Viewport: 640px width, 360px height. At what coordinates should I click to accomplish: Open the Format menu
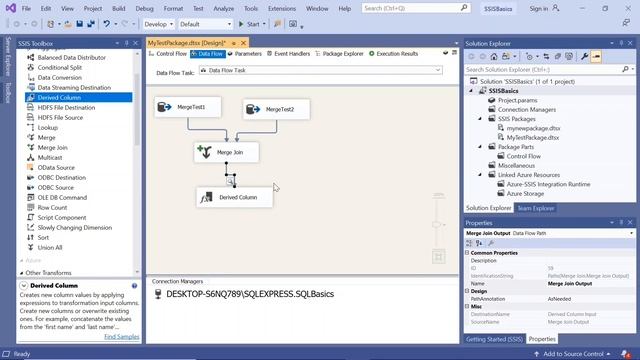pyautogui.click(x=173, y=9)
